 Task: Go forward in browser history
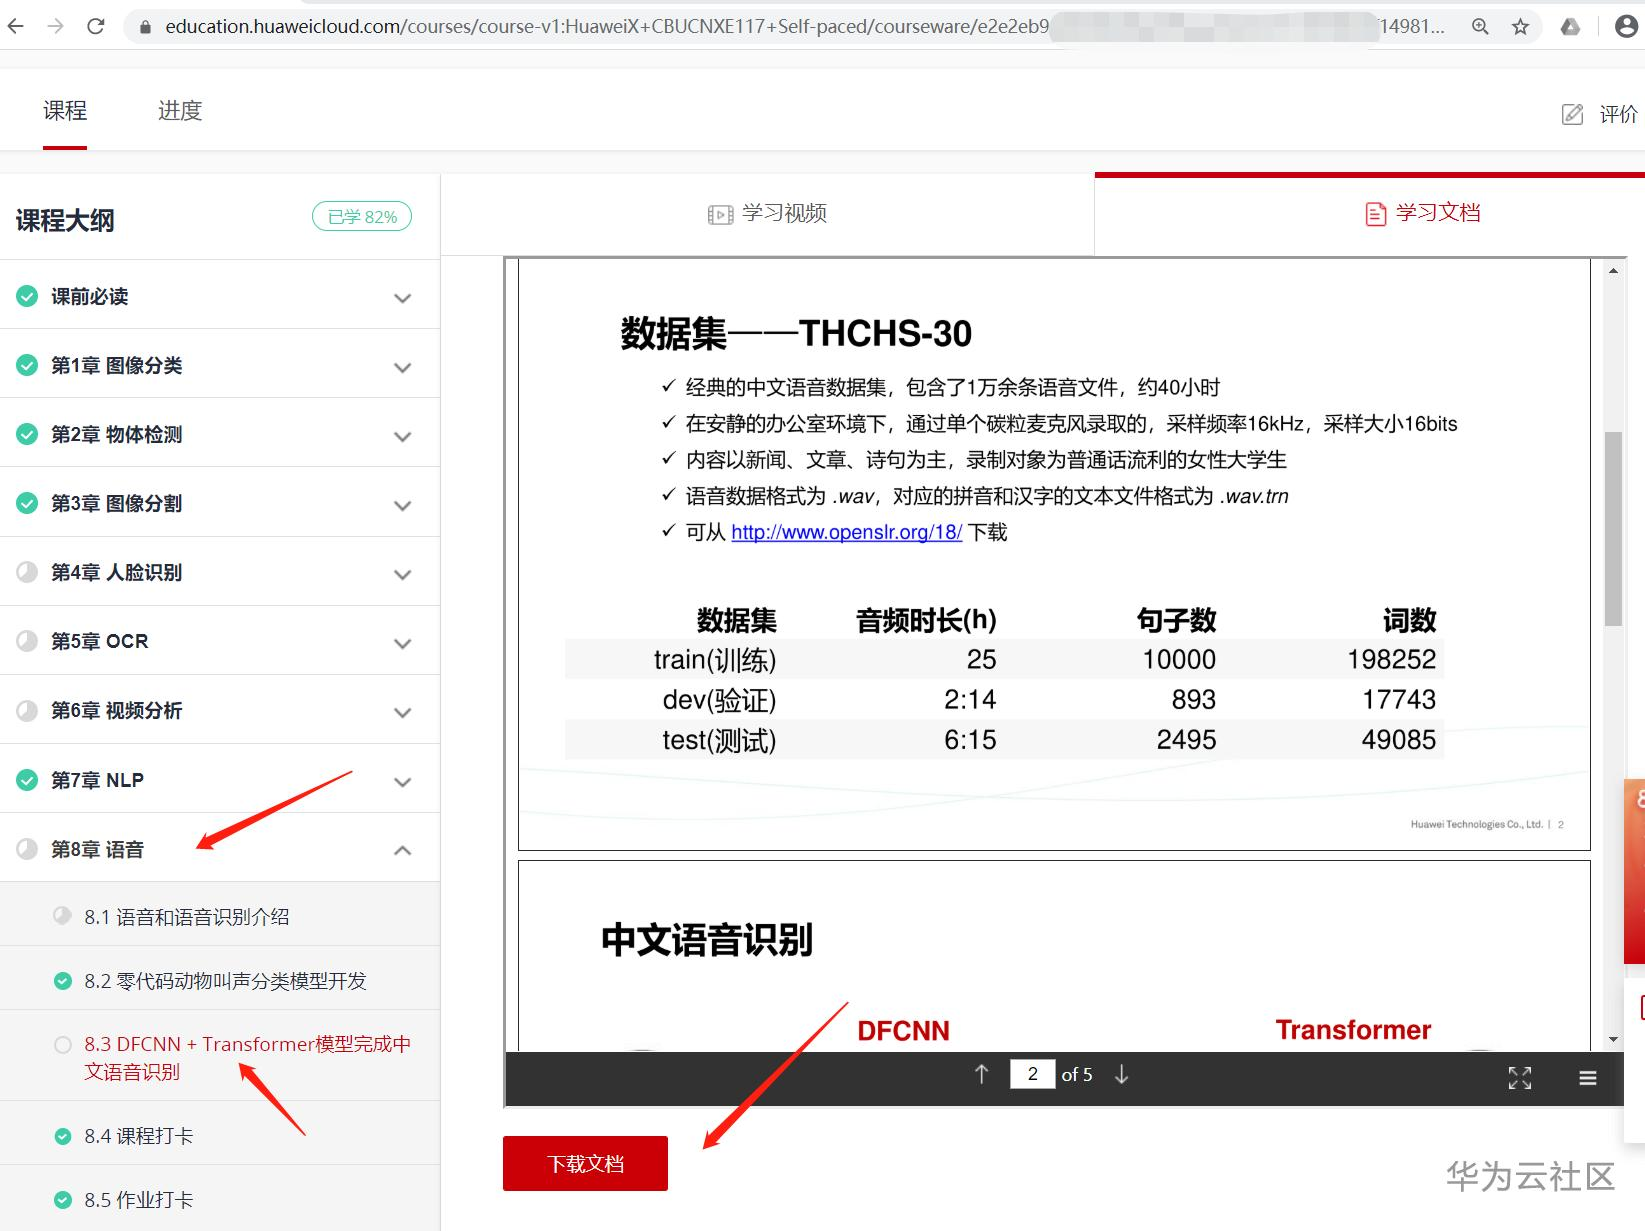tap(56, 27)
